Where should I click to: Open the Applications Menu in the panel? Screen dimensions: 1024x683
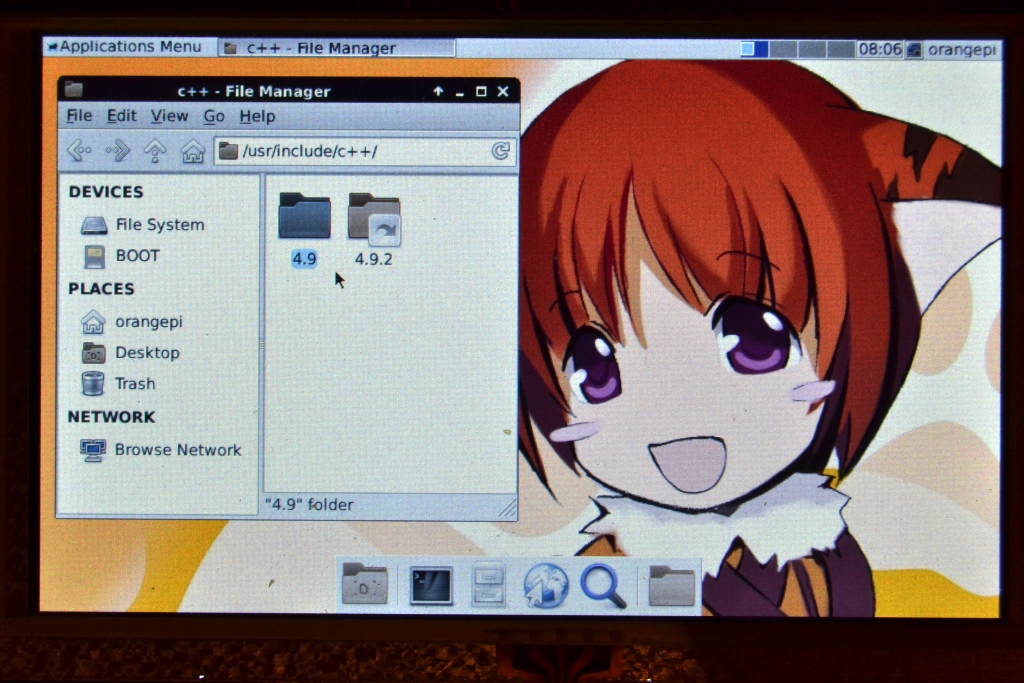124,46
